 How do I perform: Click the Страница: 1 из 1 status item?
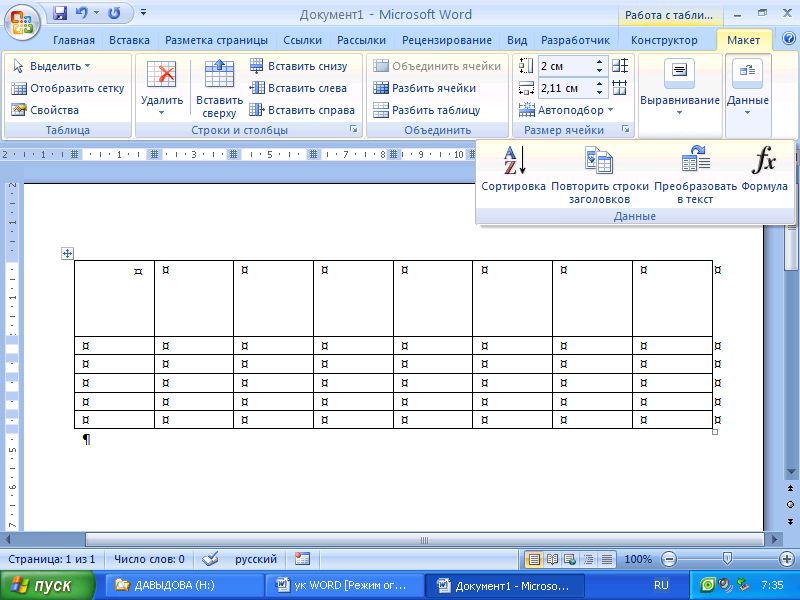(x=52, y=559)
